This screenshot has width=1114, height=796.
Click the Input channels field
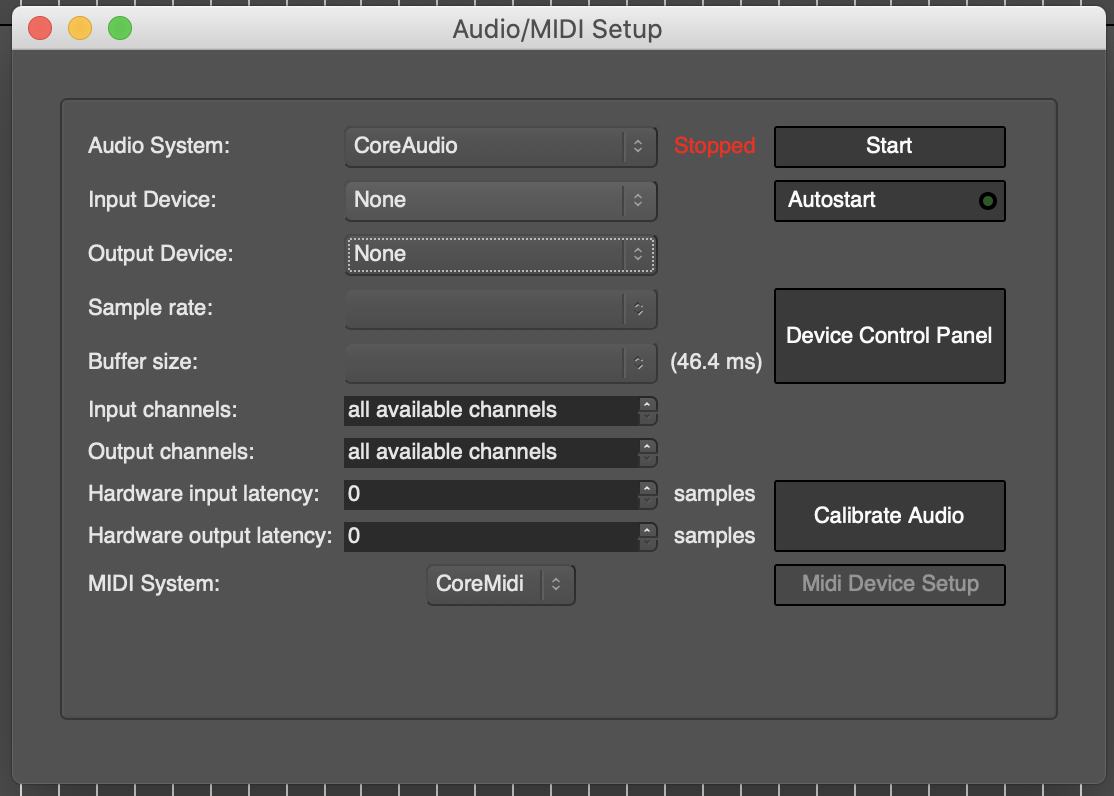click(x=490, y=410)
